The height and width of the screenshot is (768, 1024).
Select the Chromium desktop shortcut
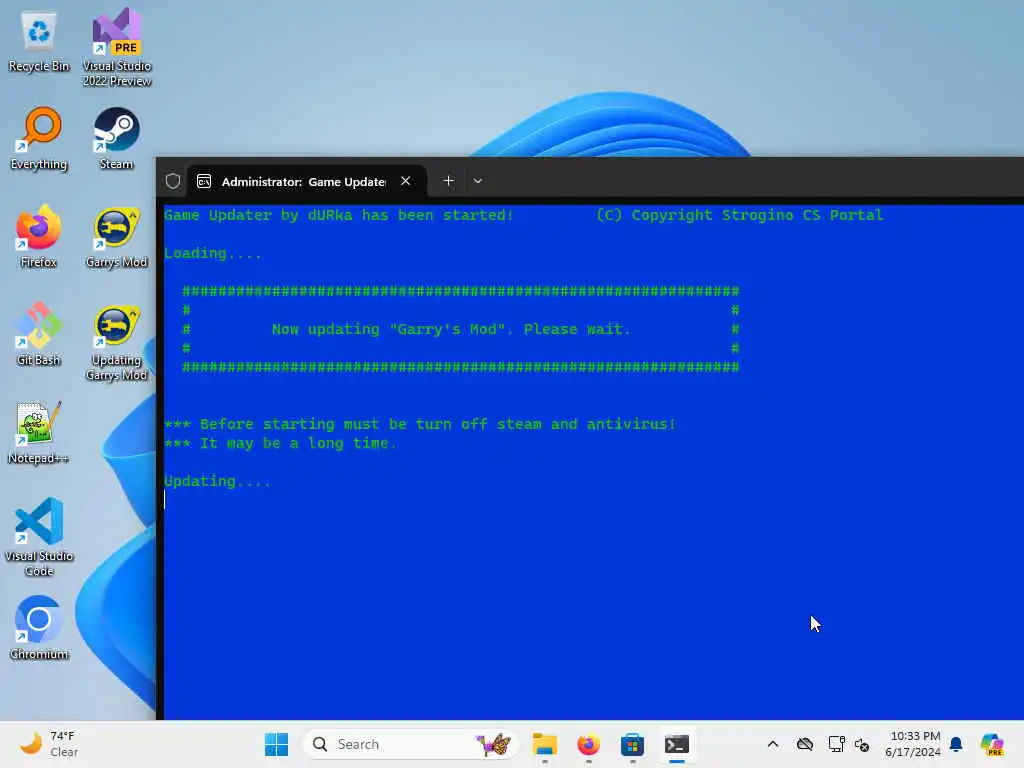coord(39,628)
